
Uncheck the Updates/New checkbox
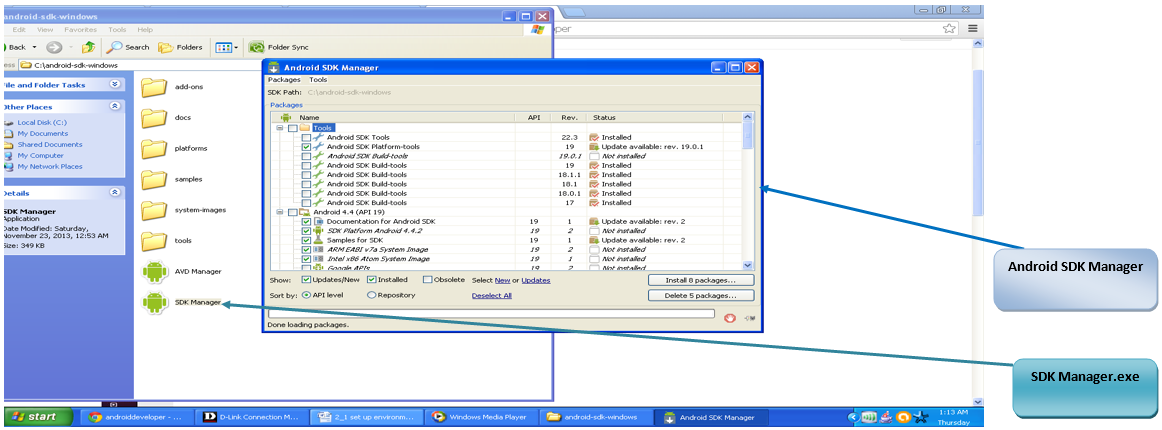[306, 280]
